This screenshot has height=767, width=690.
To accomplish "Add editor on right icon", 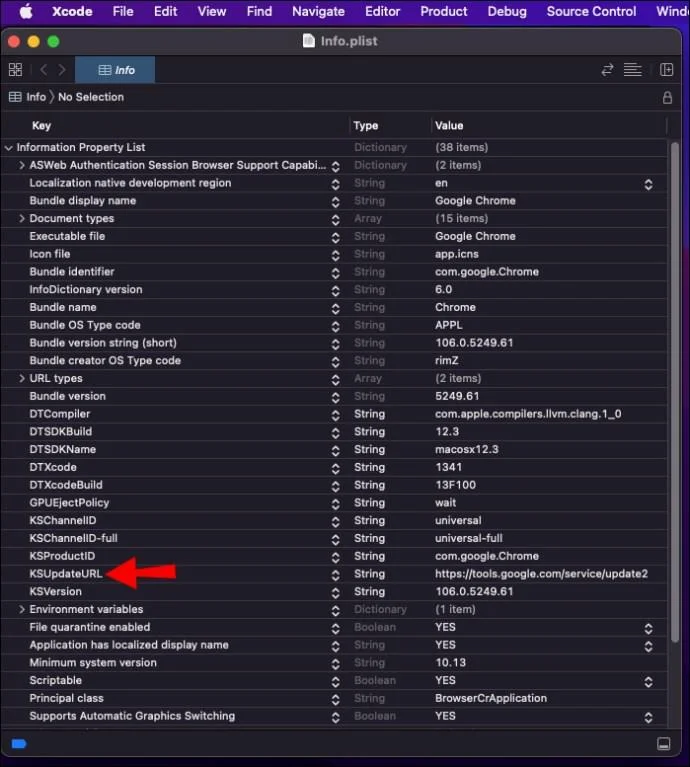I will (x=667, y=69).
